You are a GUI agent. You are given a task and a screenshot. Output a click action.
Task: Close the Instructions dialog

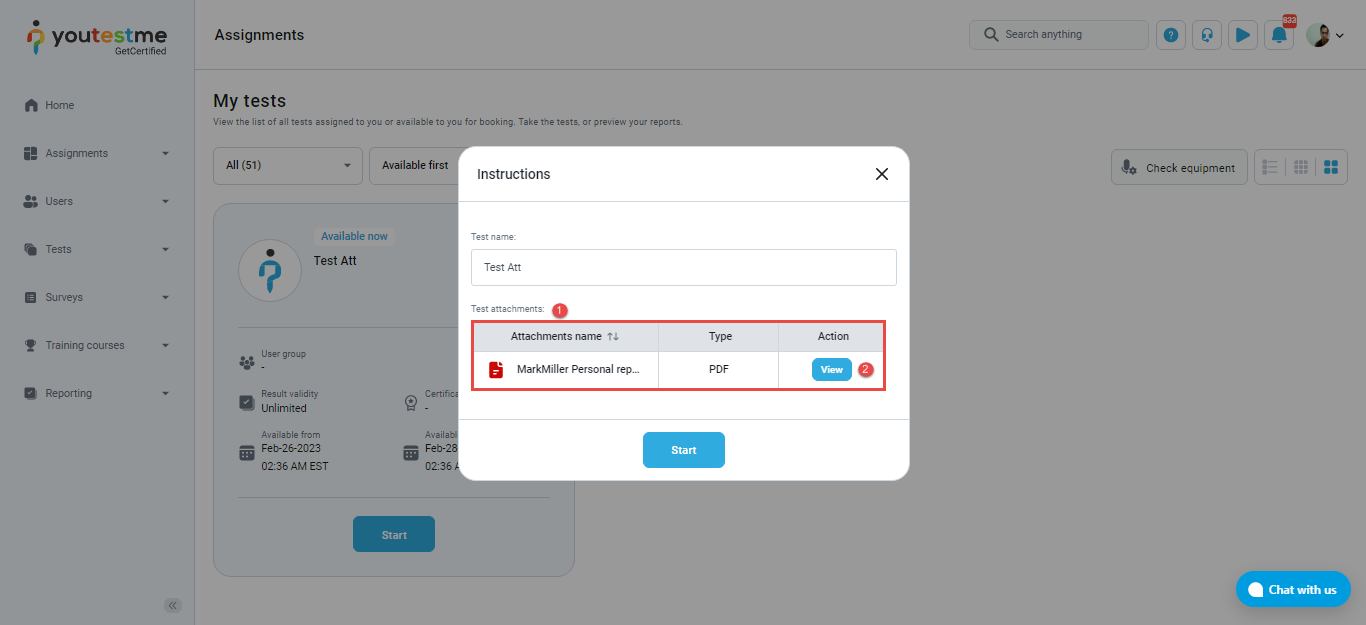point(881,174)
